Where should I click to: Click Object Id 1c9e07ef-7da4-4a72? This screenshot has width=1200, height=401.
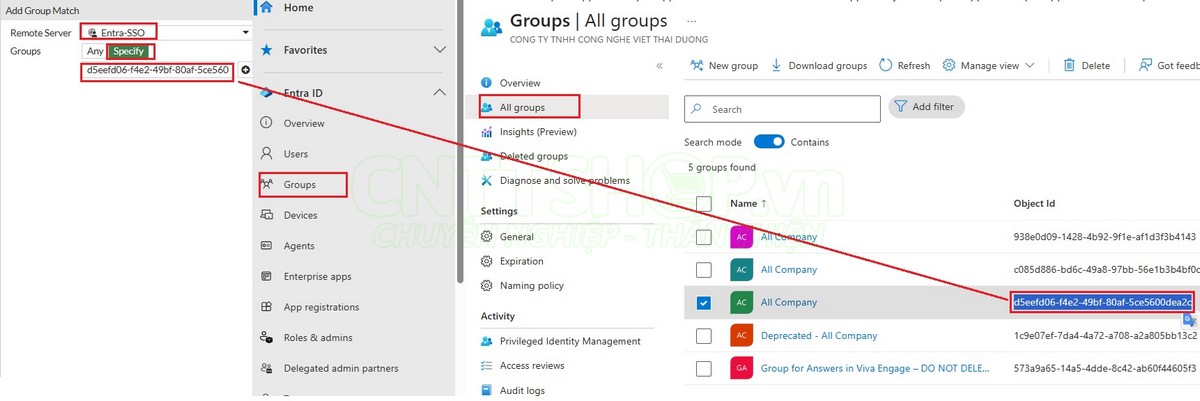[1105, 335]
